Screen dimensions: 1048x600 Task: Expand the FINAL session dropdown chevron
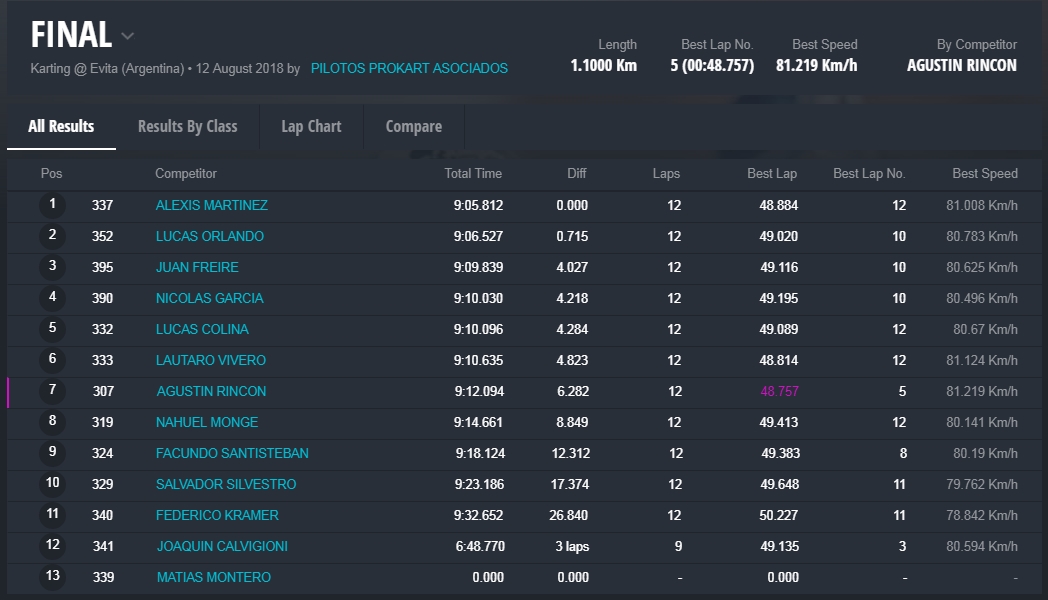tap(127, 36)
